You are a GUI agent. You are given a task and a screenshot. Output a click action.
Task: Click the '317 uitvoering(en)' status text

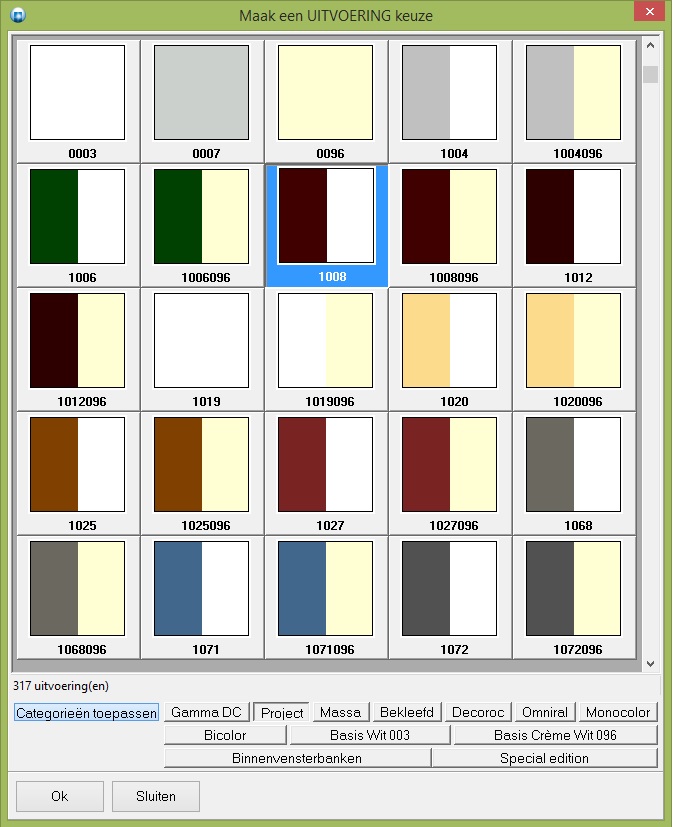point(61,686)
